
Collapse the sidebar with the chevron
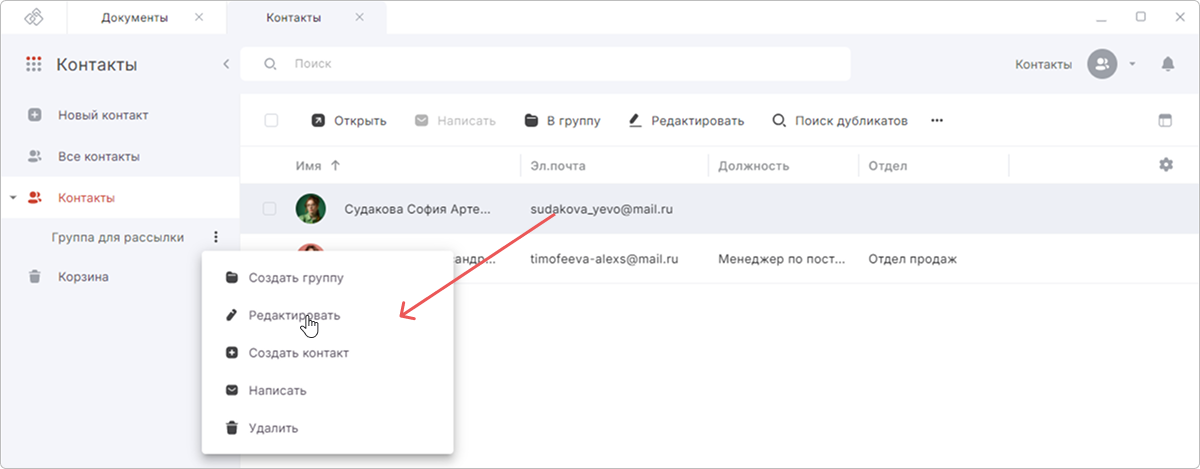click(x=226, y=64)
